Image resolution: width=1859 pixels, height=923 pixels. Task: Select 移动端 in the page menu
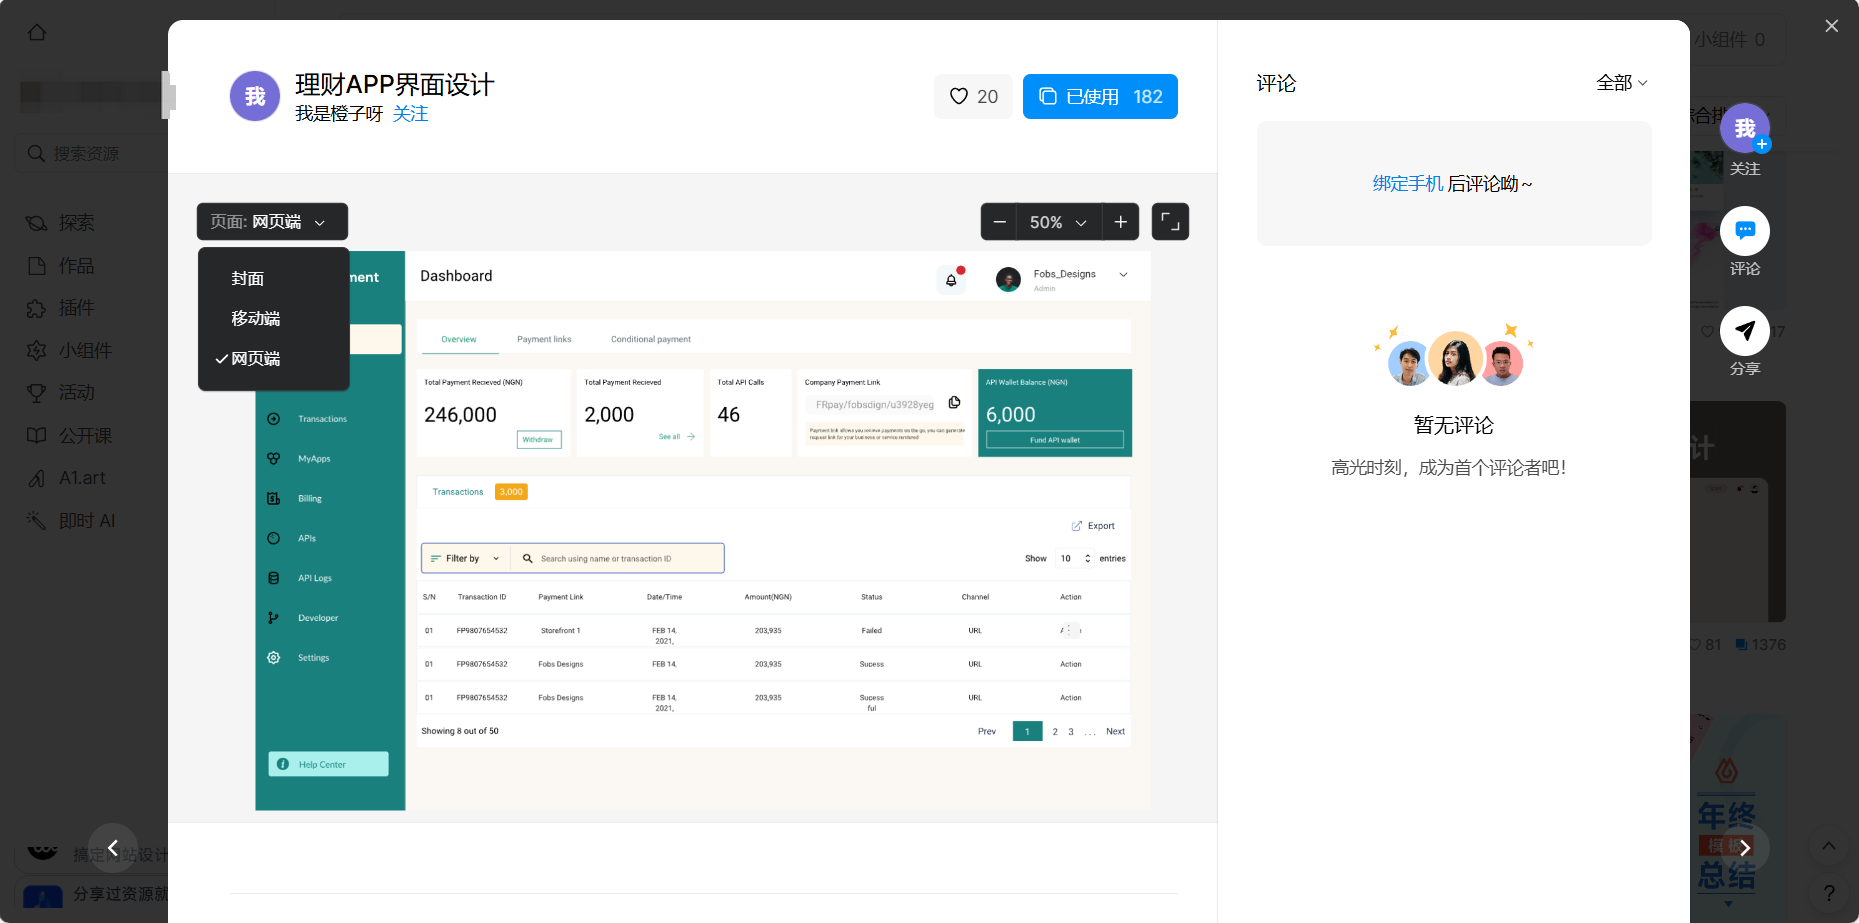(256, 318)
